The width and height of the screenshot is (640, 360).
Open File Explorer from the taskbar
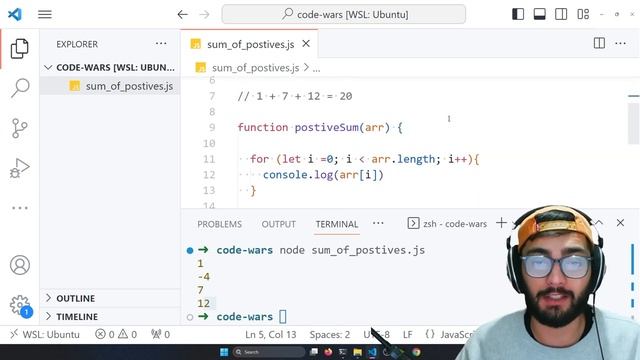click(x=358, y=352)
